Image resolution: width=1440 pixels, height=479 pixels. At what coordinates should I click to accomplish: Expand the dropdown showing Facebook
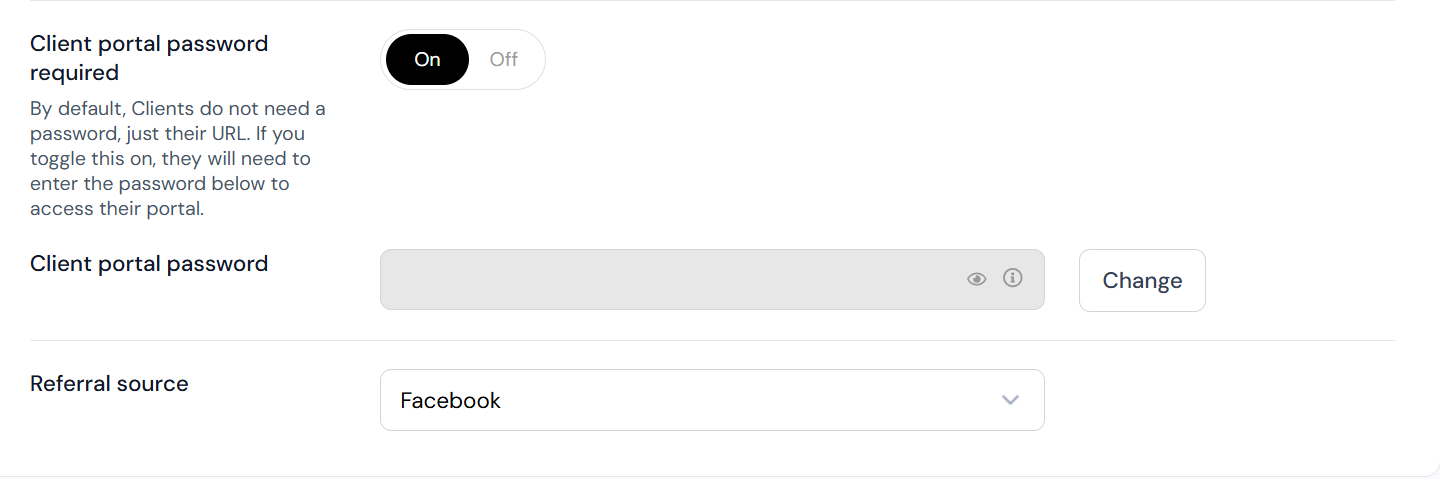pyautogui.click(x=712, y=400)
